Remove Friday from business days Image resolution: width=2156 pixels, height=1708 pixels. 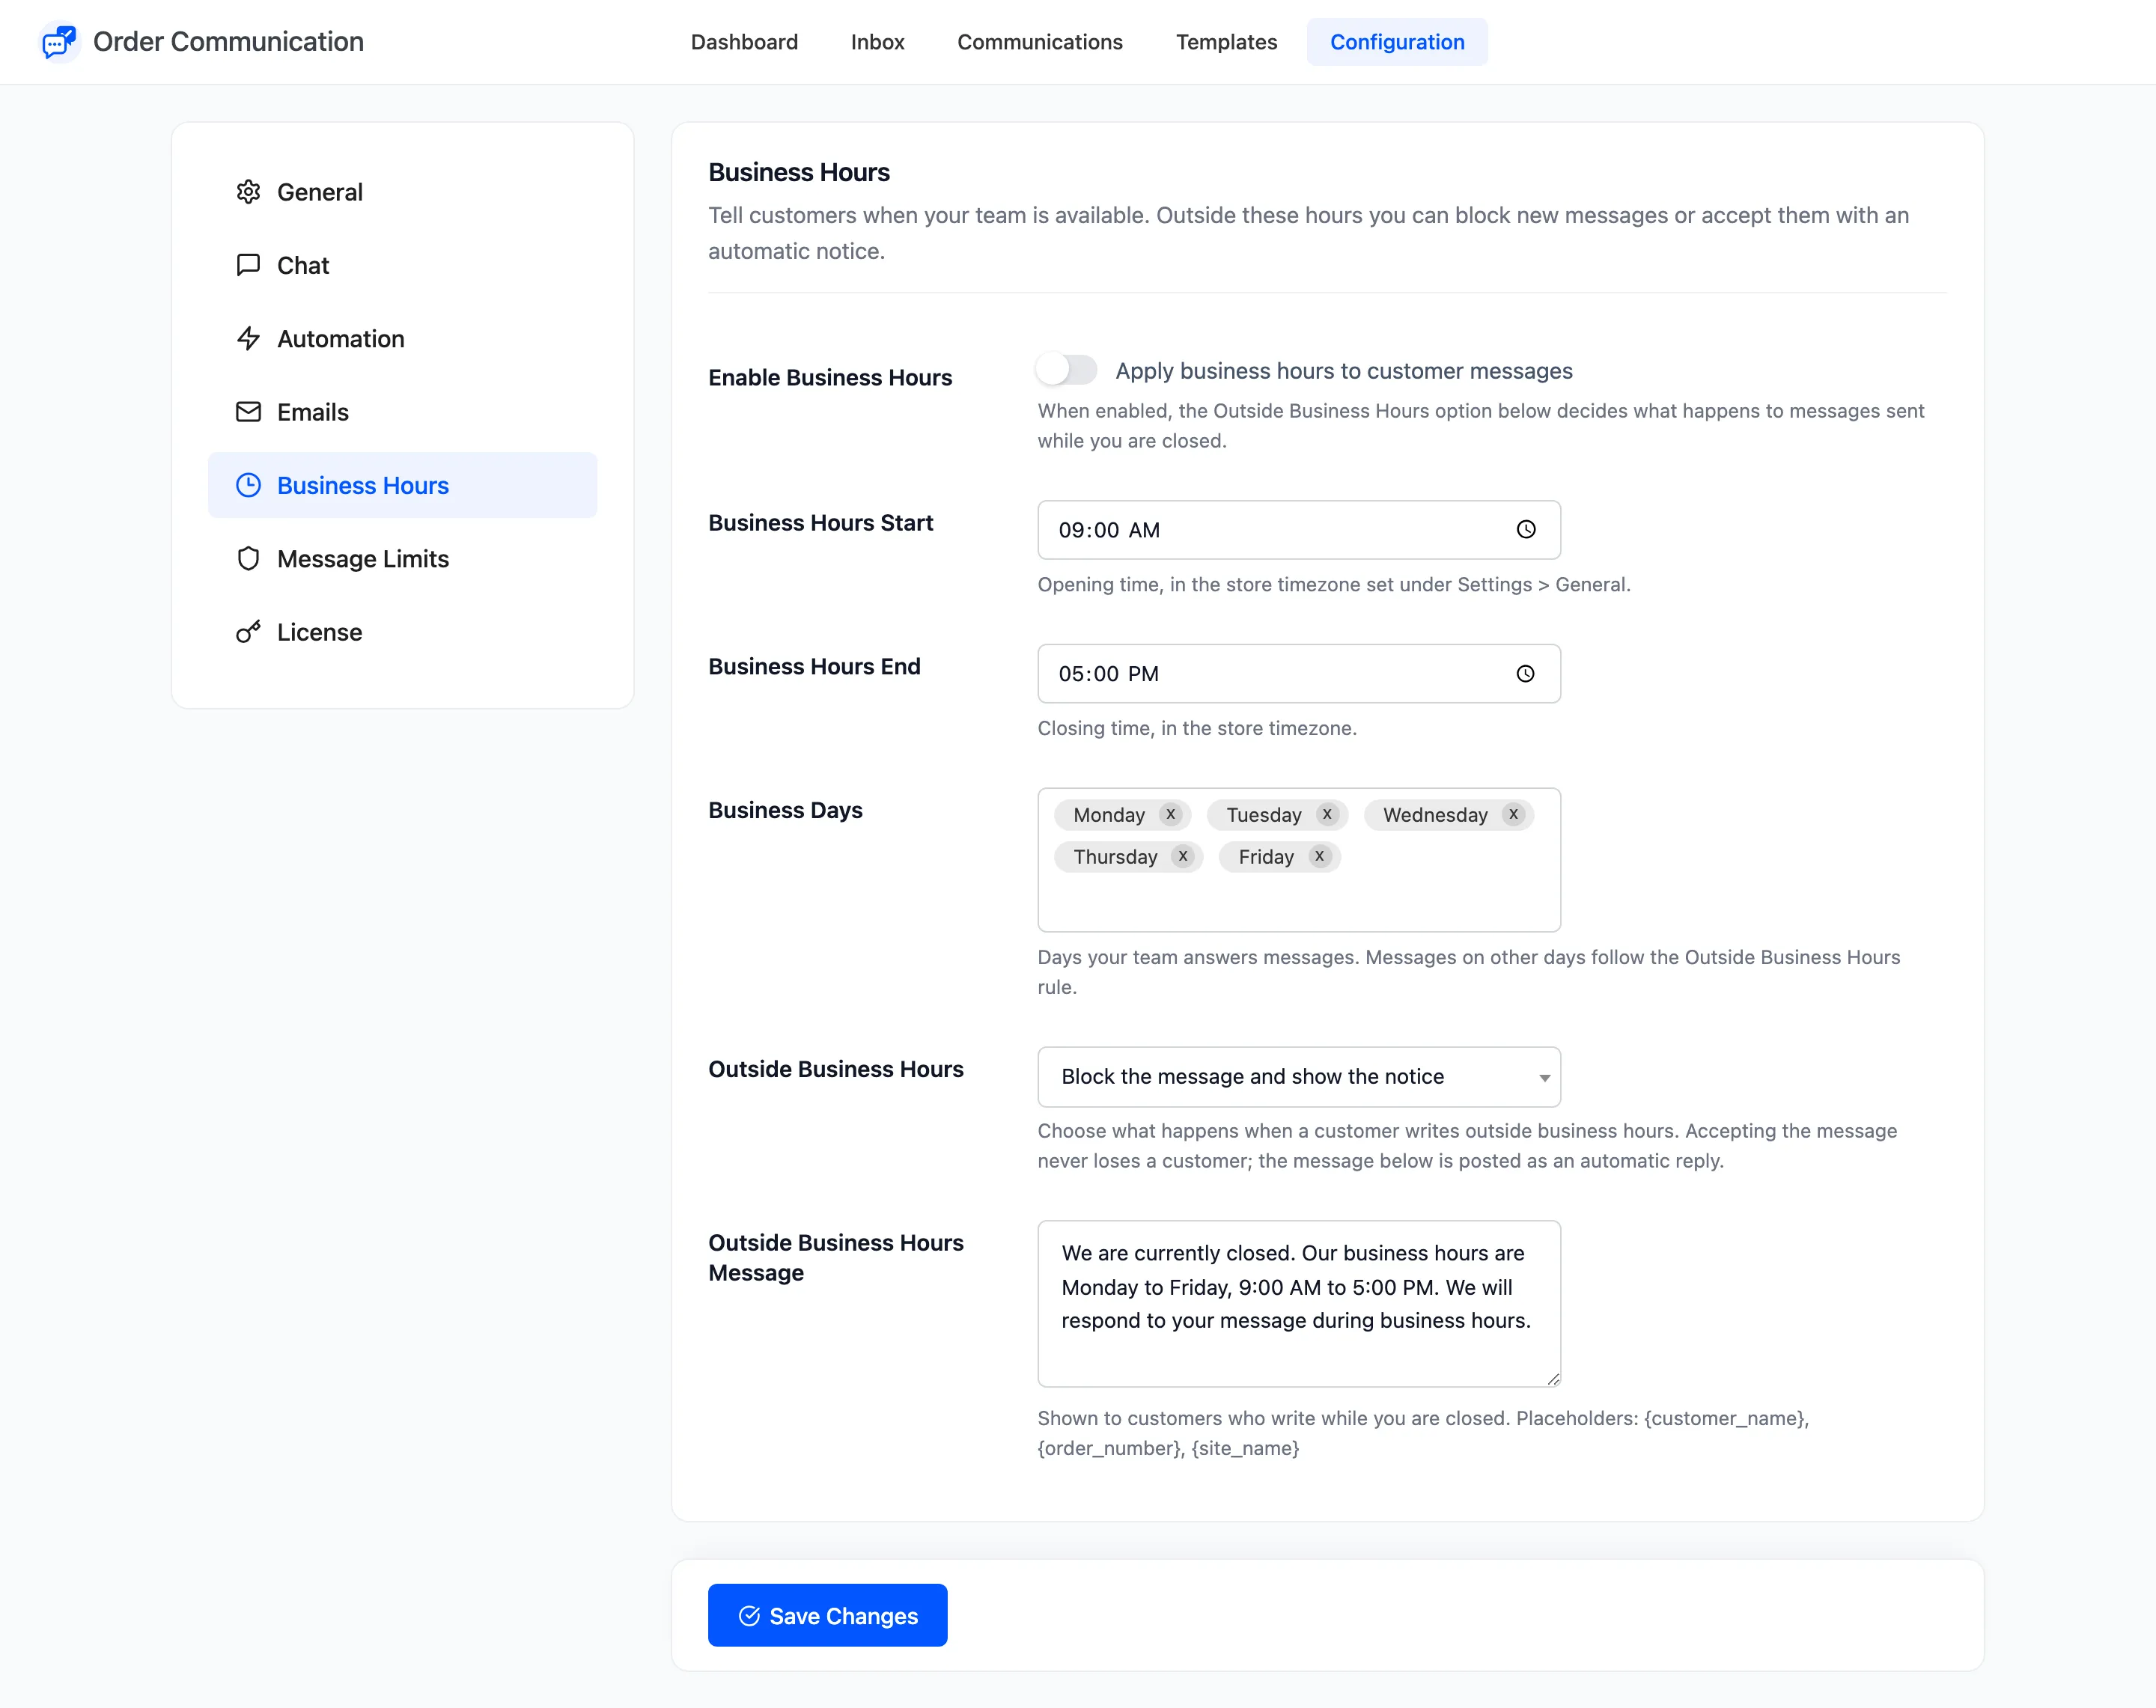[1319, 856]
